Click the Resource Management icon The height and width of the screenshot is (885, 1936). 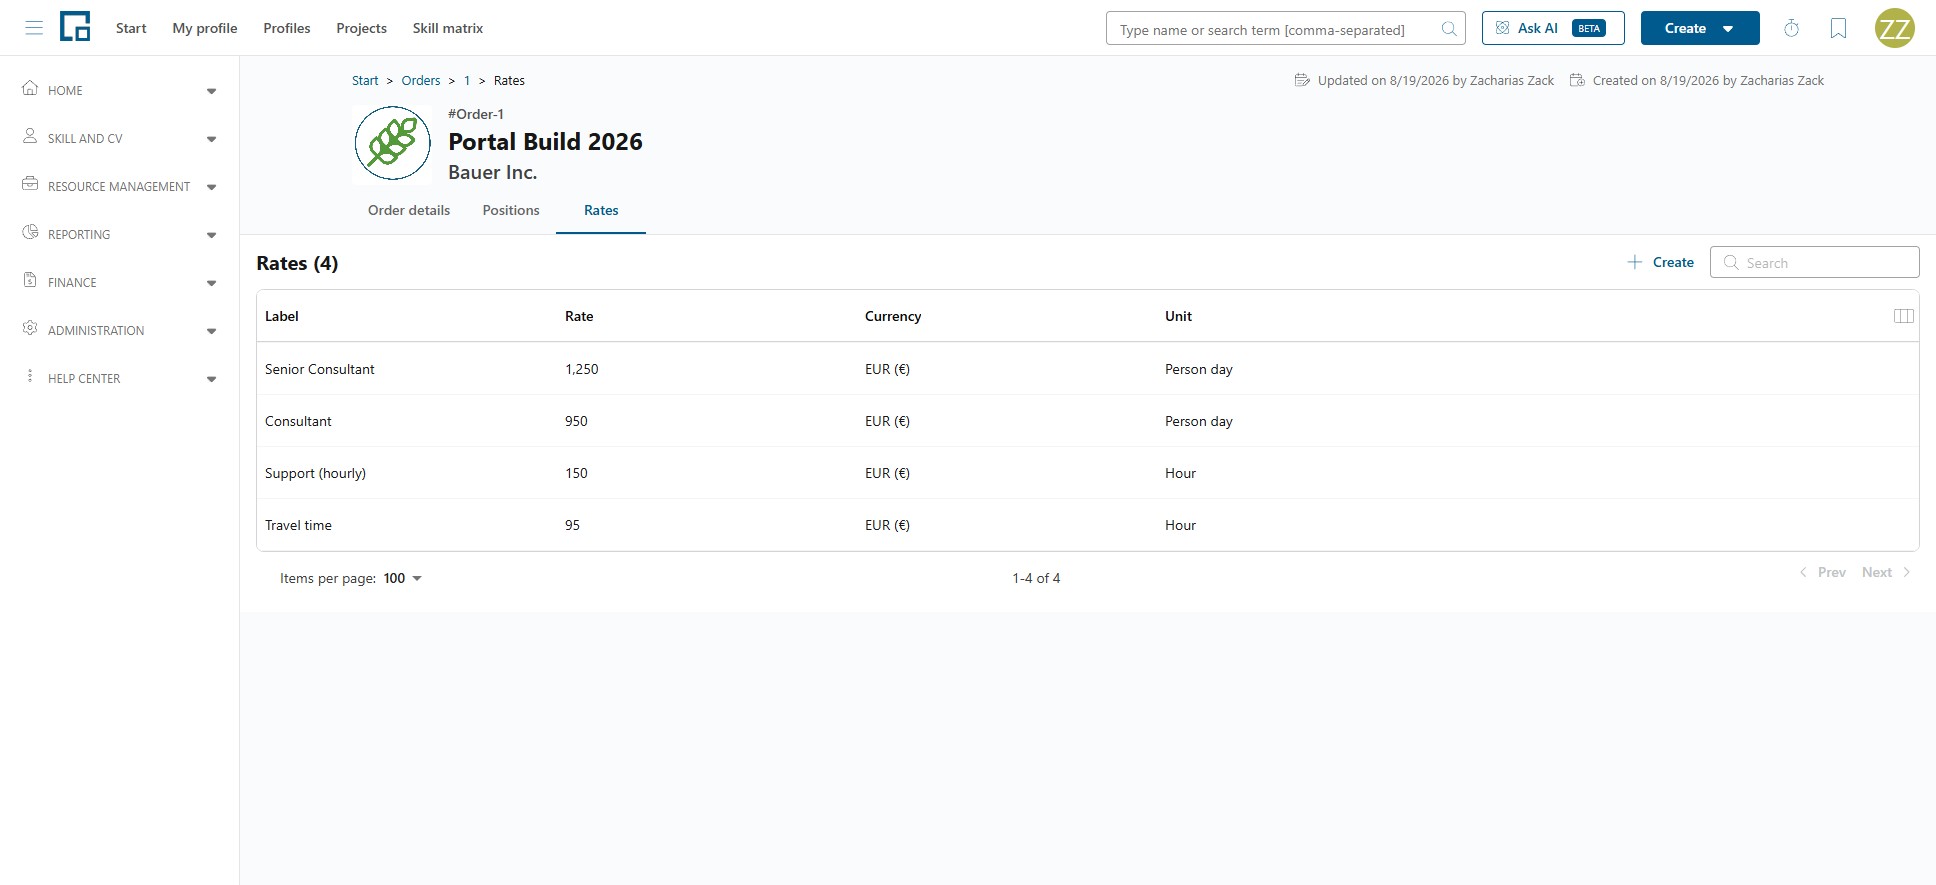(30, 184)
